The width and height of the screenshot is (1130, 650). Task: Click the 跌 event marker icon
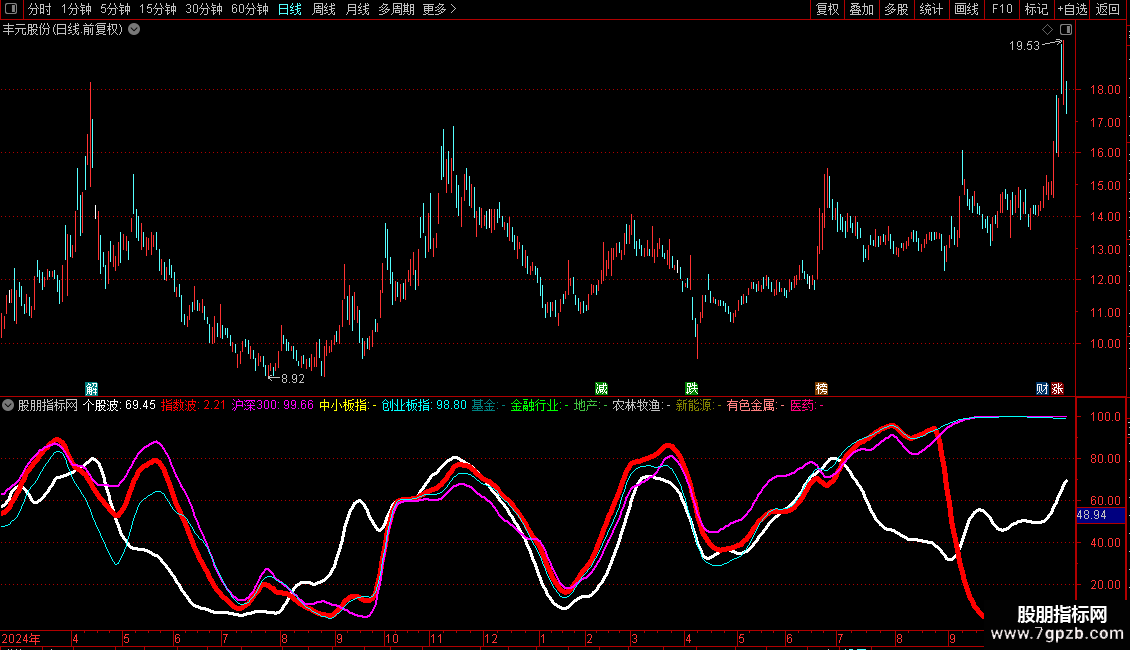691,388
